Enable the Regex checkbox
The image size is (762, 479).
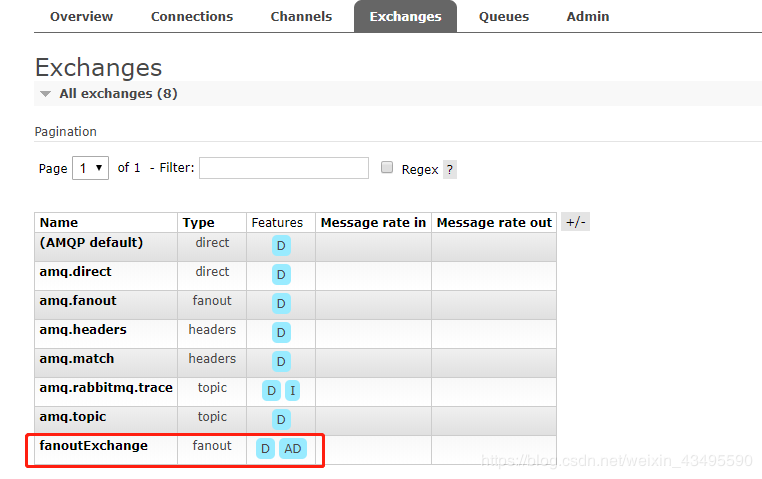387,168
